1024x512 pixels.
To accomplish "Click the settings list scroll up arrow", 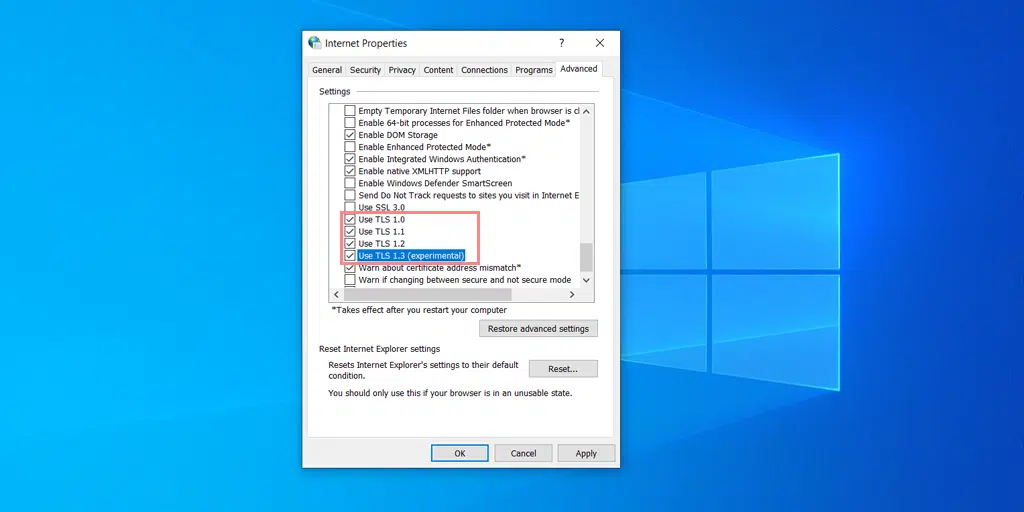I will (x=586, y=111).
